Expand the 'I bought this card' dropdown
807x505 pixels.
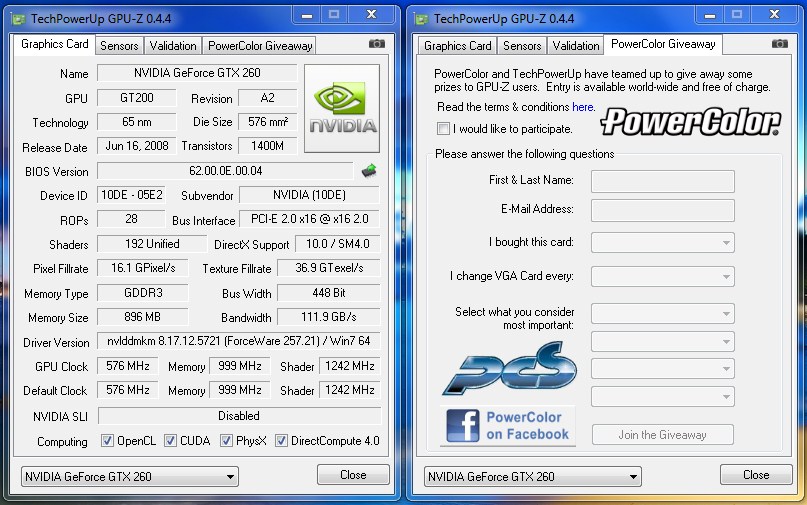pyautogui.click(x=662, y=242)
